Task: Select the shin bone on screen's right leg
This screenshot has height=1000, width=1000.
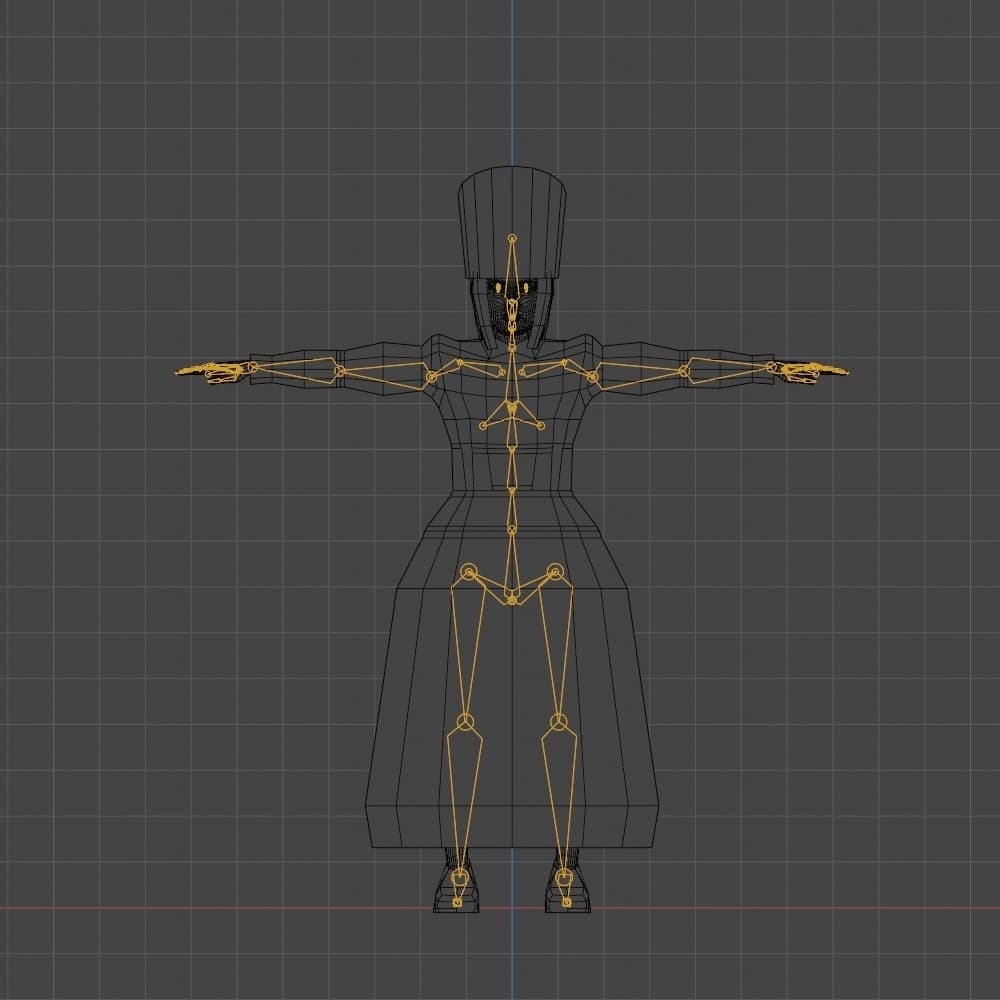Action: [x=559, y=790]
